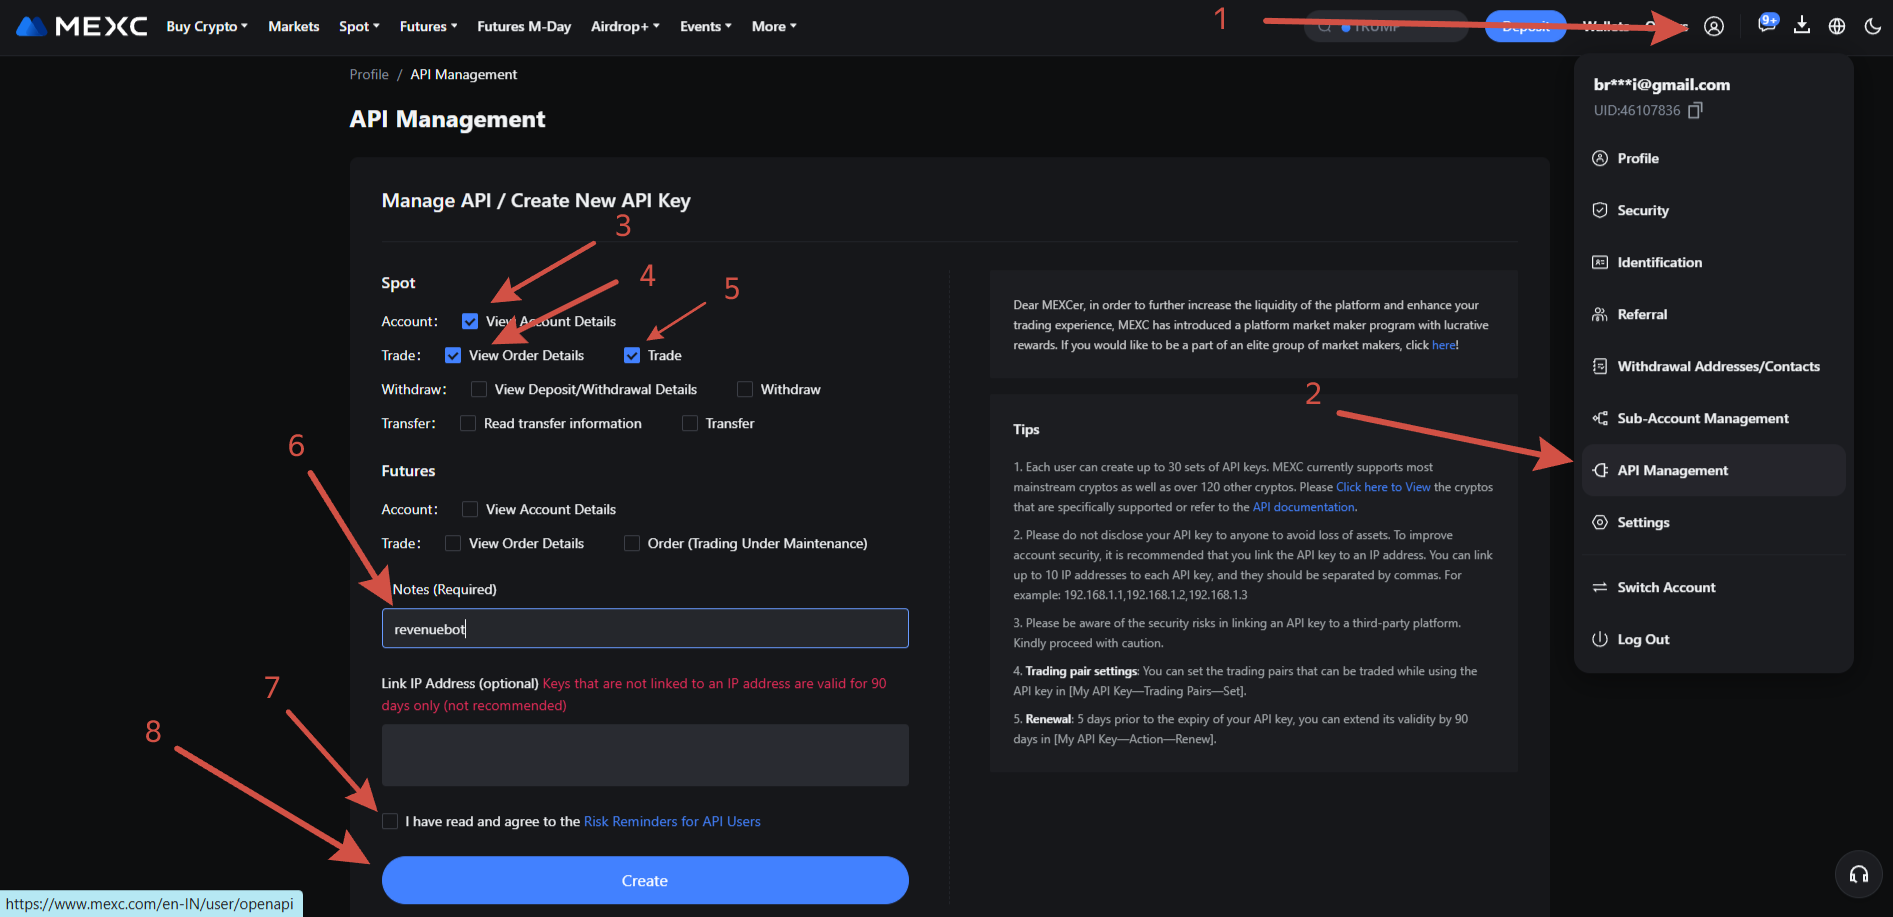Image resolution: width=1893 pixels, height=917 pixels.
Task: Open the customer support headset icon
Action: (1859, 875)
